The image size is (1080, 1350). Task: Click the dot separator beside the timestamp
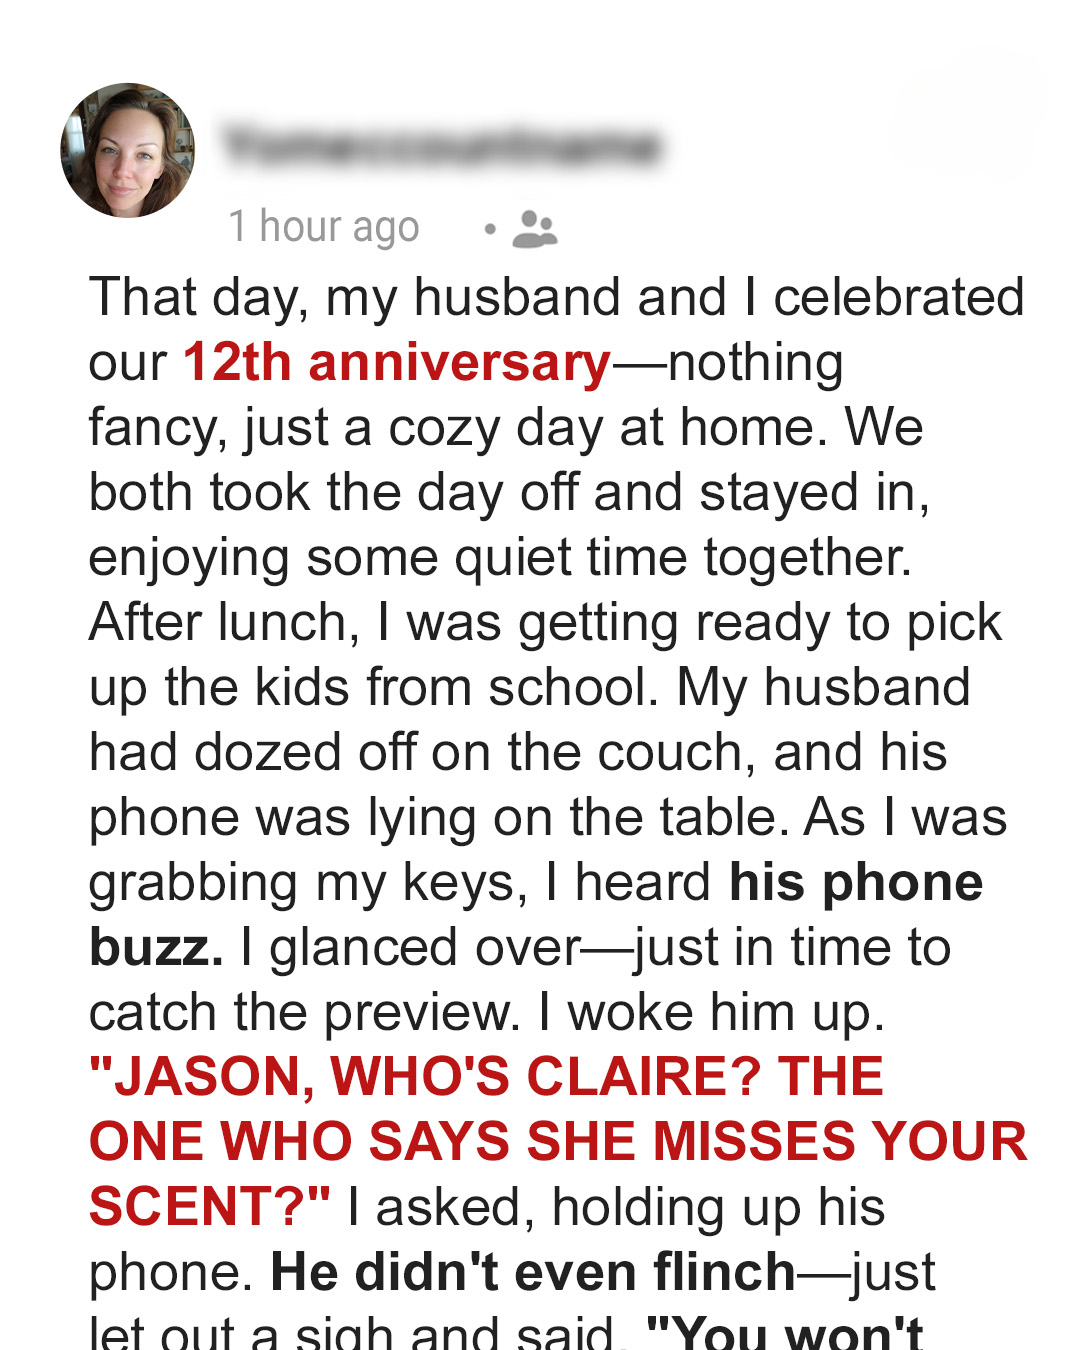490,229
